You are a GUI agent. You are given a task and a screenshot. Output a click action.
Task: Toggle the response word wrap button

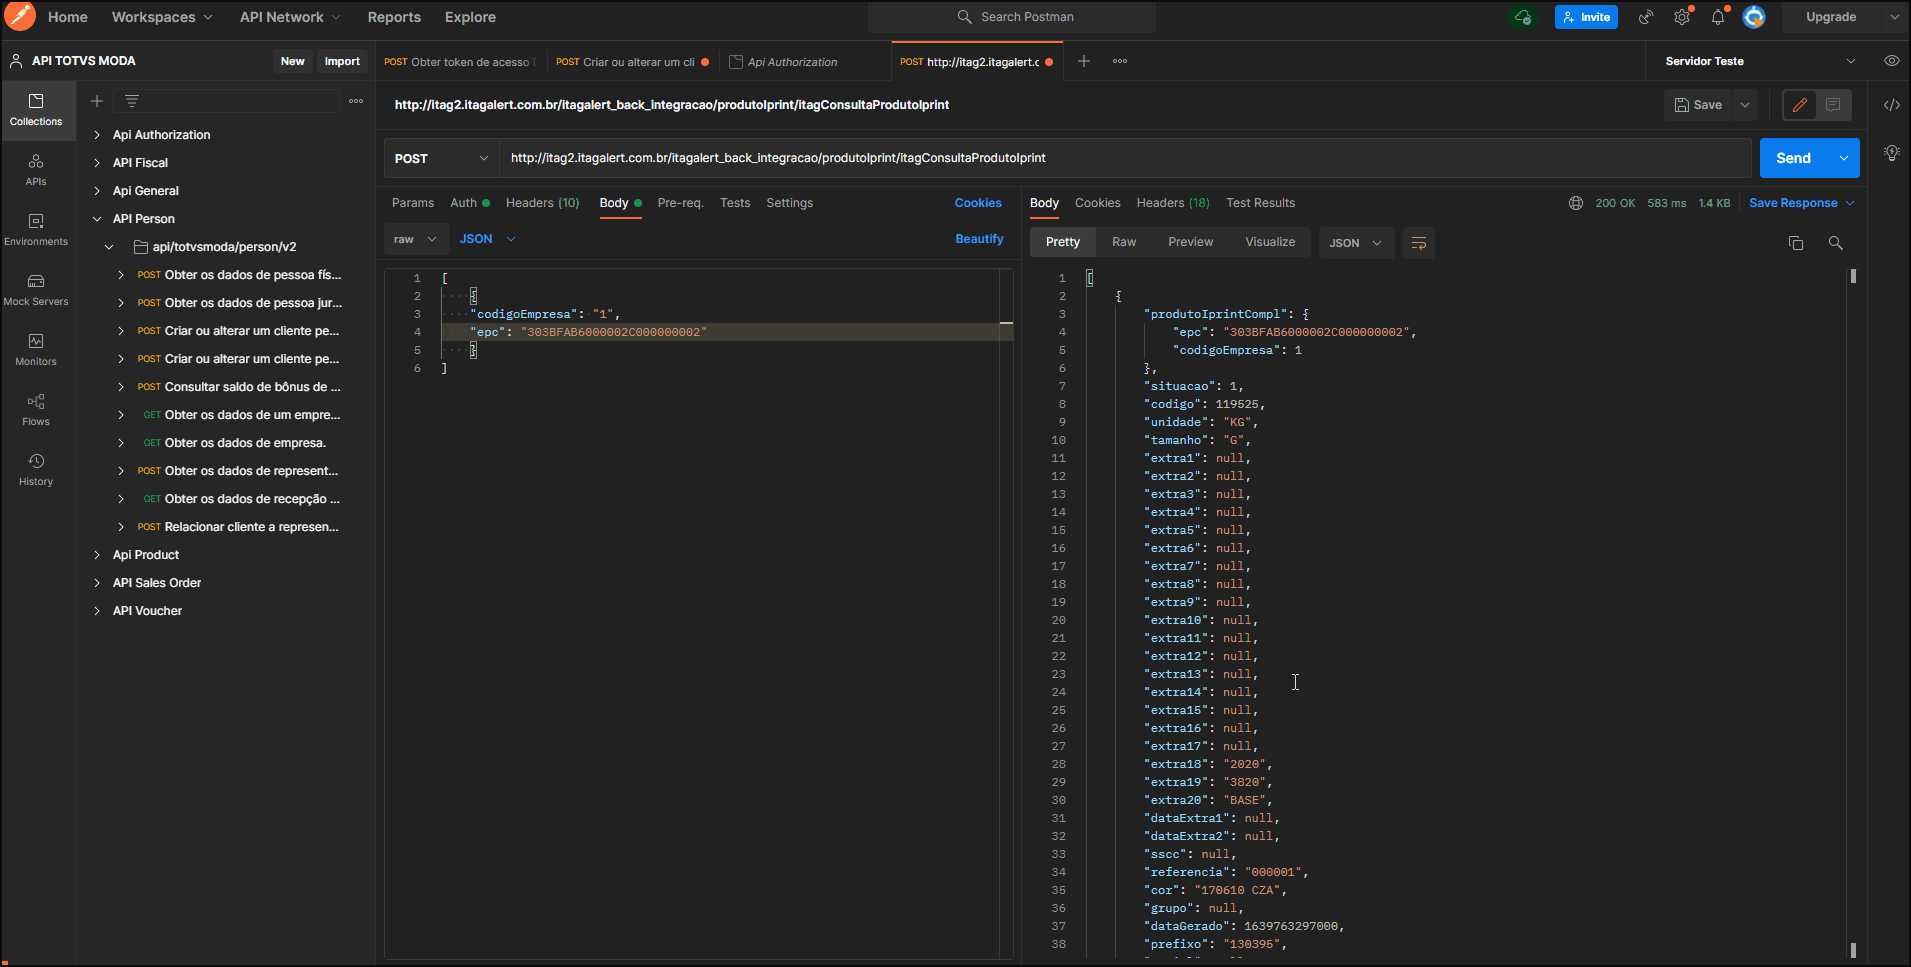1418,243
